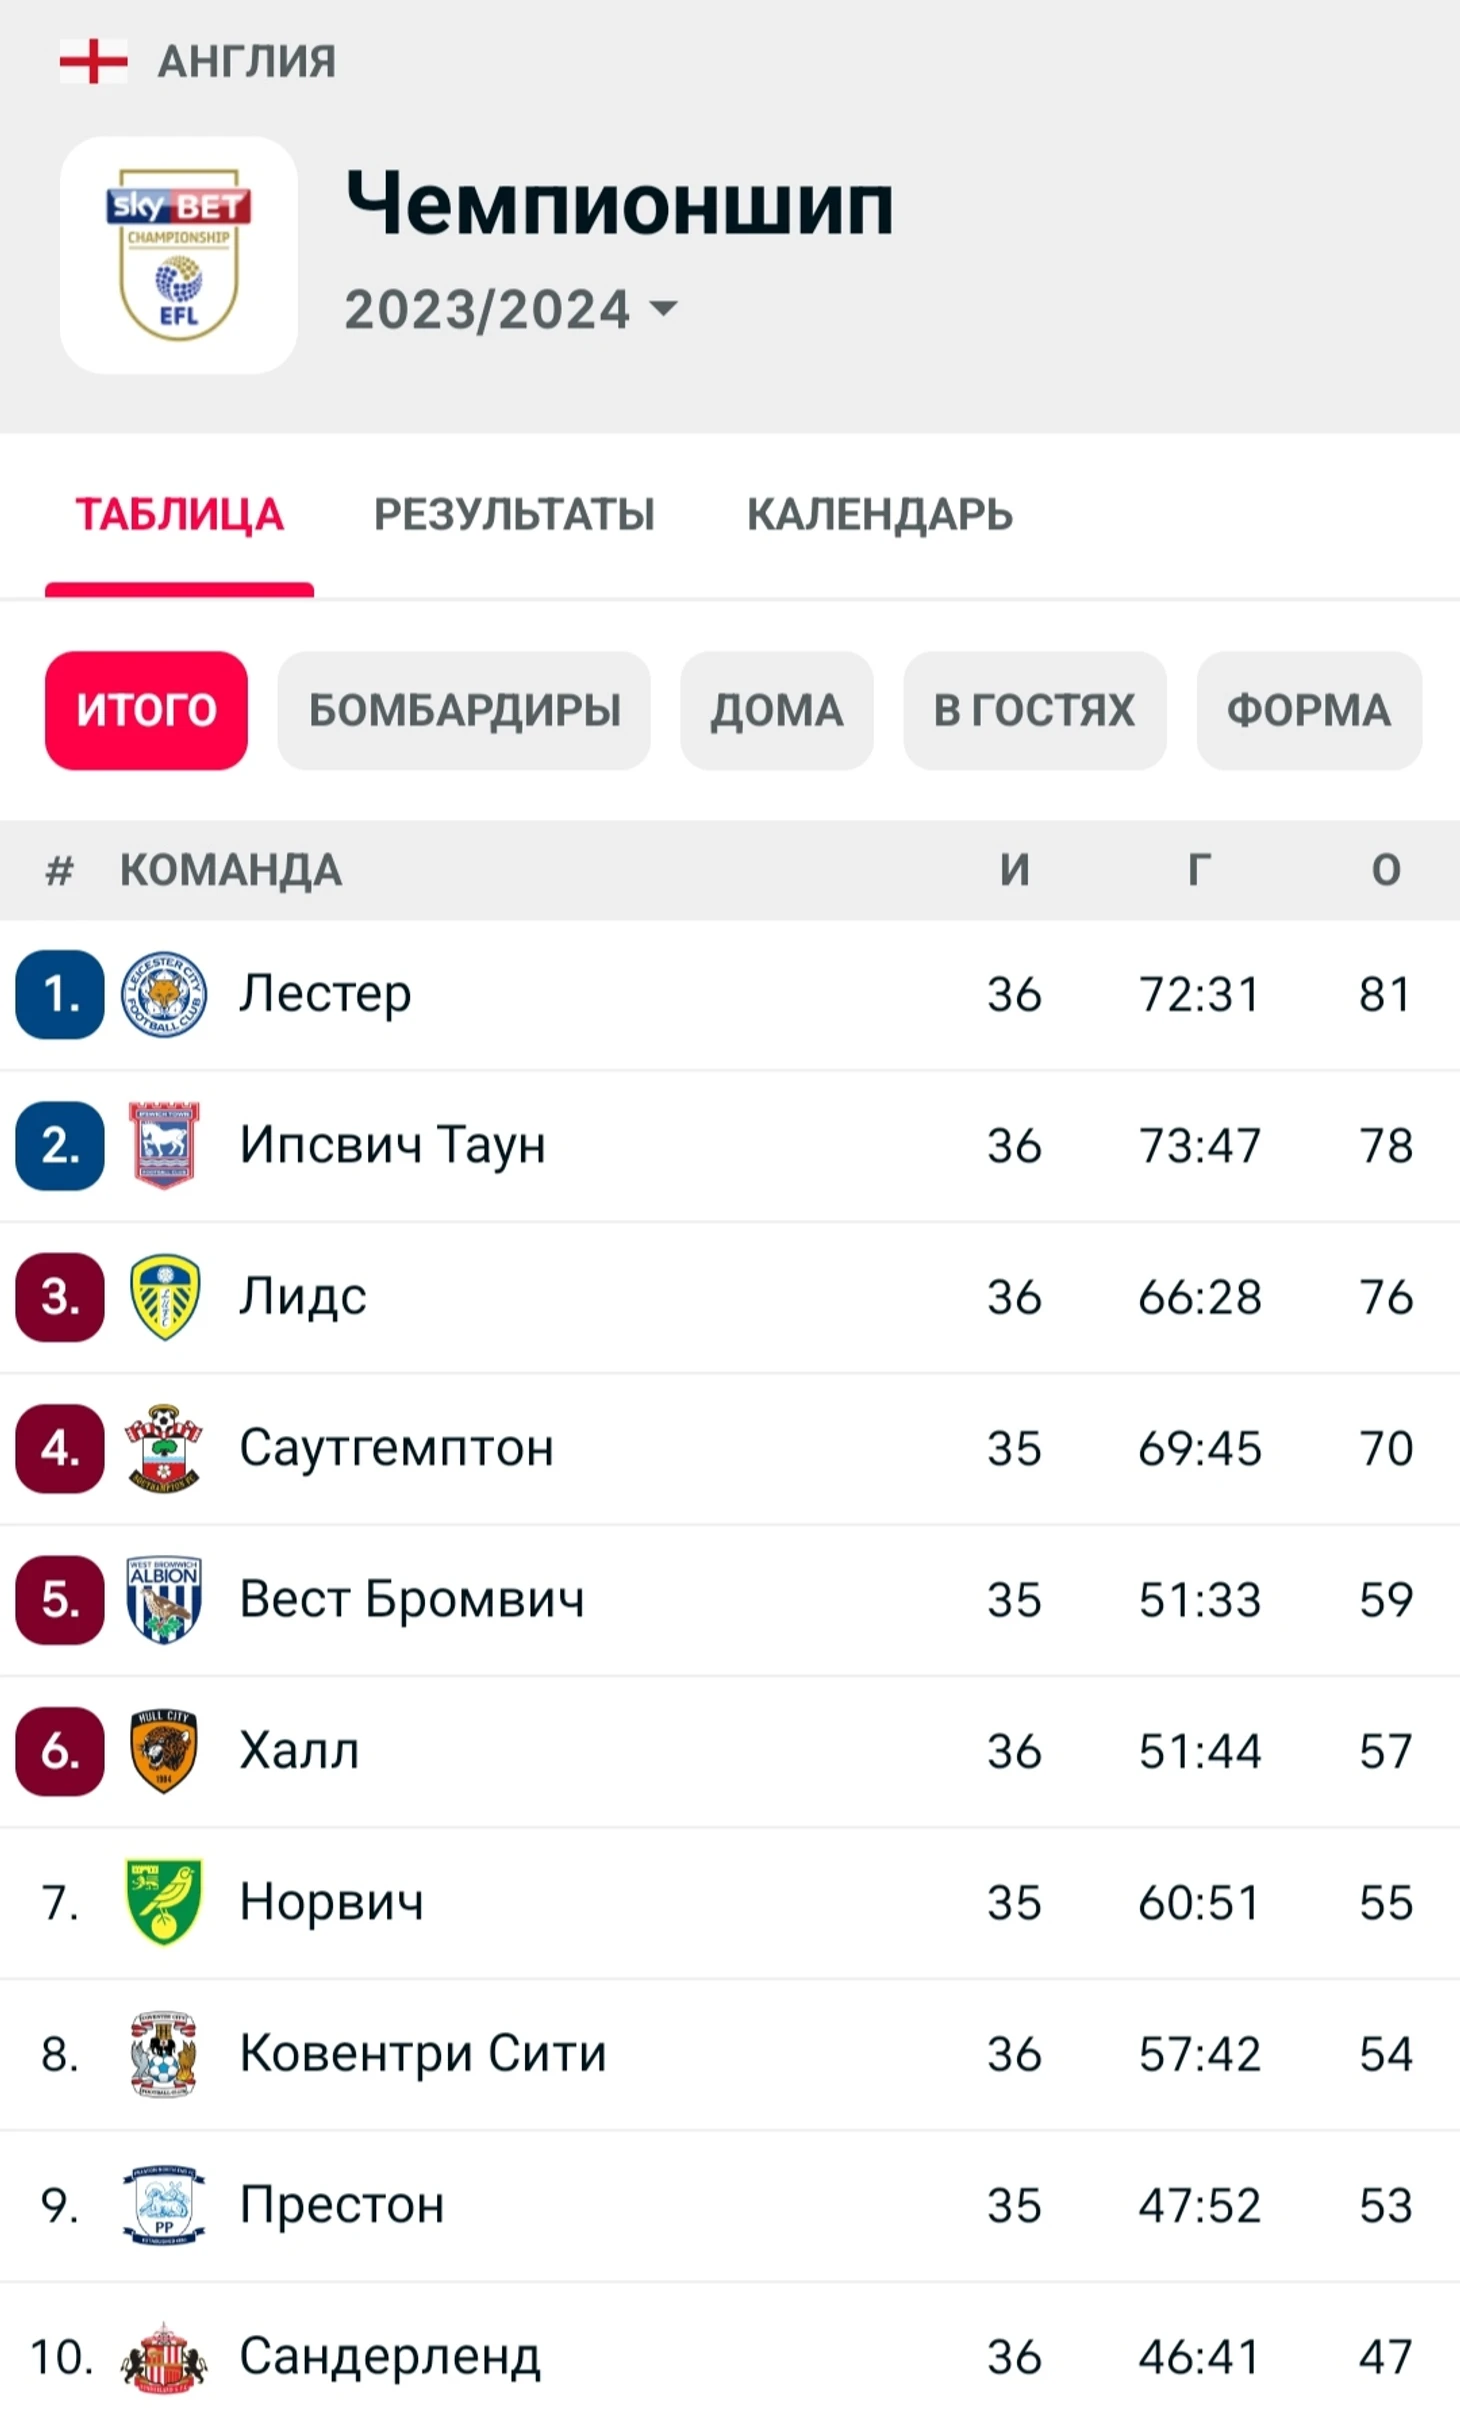This screenshot has height=2424, width=1460.
Task: Open the 2023/2024 season dropdown
Action: pyautogui.click(x=510, y=309)
